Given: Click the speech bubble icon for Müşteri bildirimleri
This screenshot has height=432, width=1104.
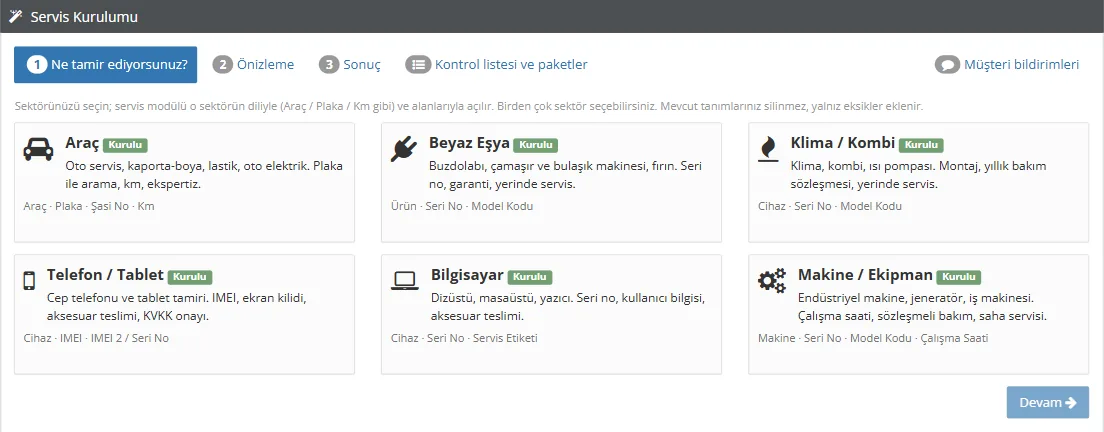Looking at the screenshot, I should point(948,65).
